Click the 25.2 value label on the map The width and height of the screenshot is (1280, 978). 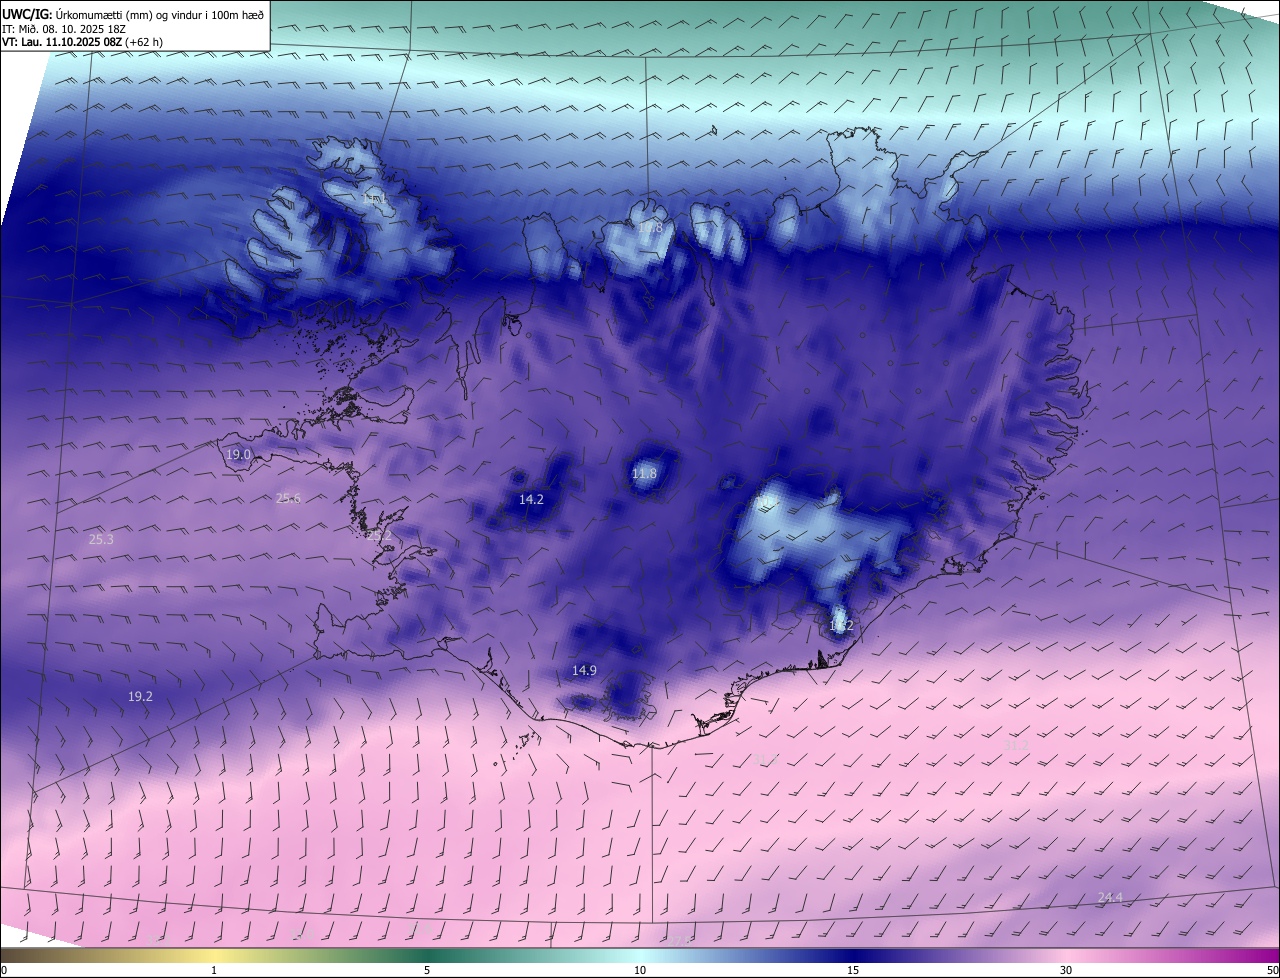coord(380,535)
